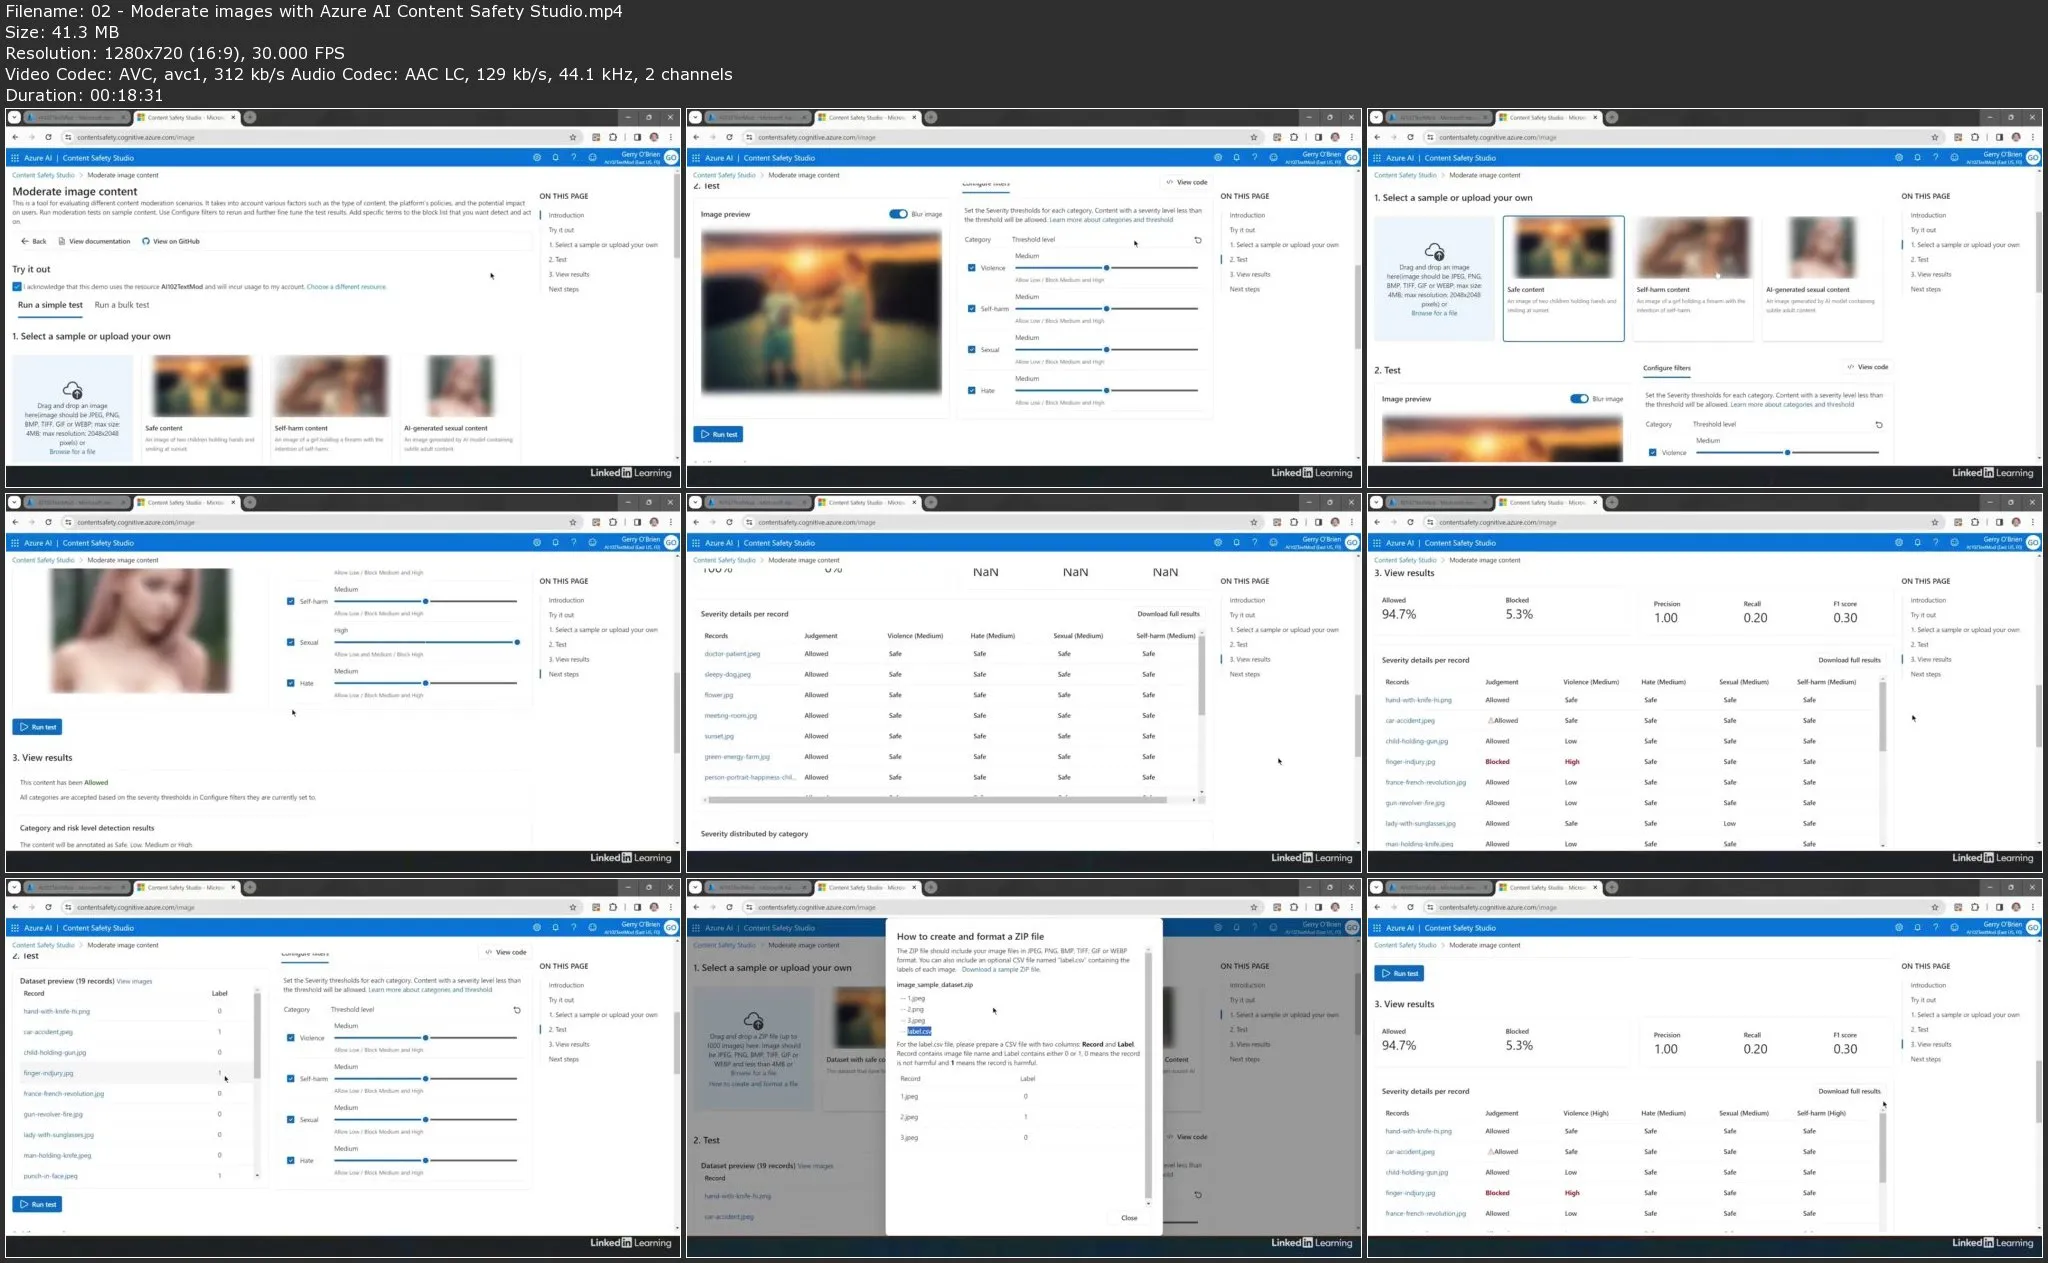Chrome profile avatar in results frame listing lady-with-sunglasses.jpg Allowed
Image resolution: width=2048 pixels, height=1263 pixels.
tap(2016, 522)
